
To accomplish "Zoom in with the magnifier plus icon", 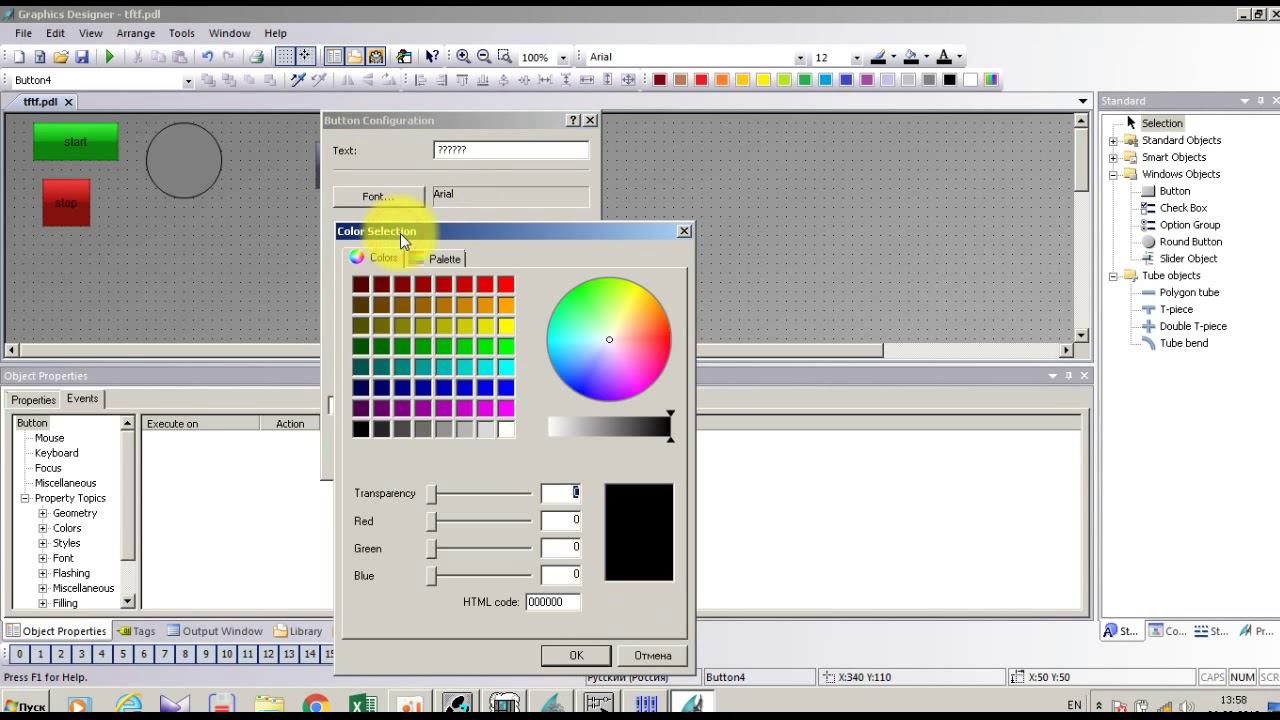I will click(463, 57).
